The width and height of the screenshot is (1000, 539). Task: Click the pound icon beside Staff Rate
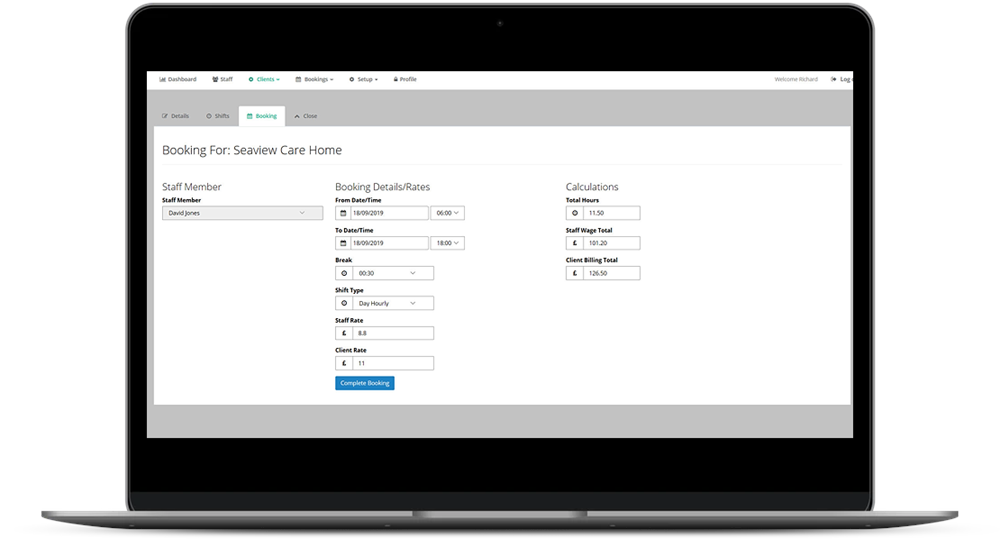tap(343, 333)
